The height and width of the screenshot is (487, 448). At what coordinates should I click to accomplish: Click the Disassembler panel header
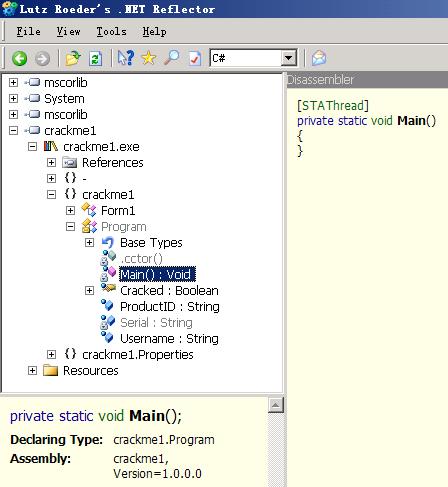click(x=367, y=80)
